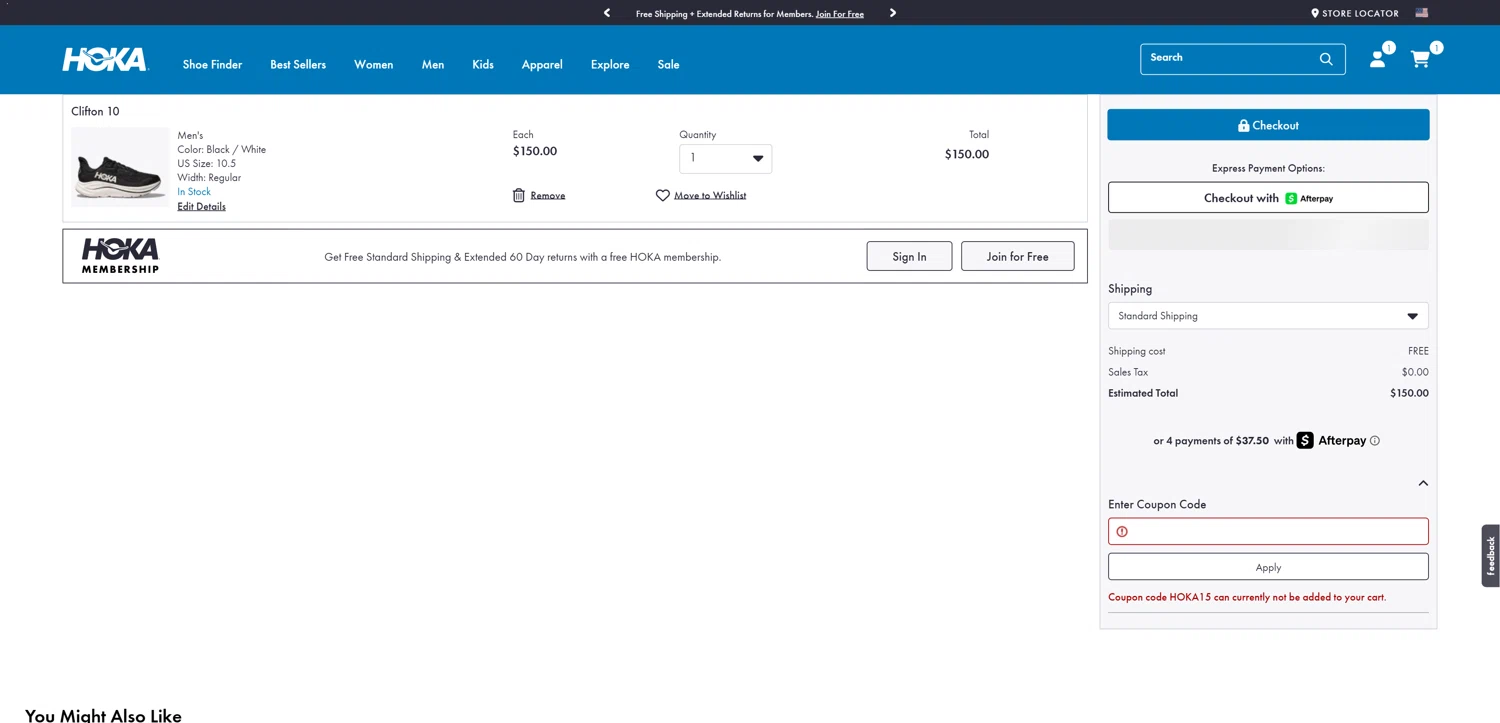1500x723 pixels.
Task: Open Clifton 10 shoe thumbnail
Action: point(120,166)
